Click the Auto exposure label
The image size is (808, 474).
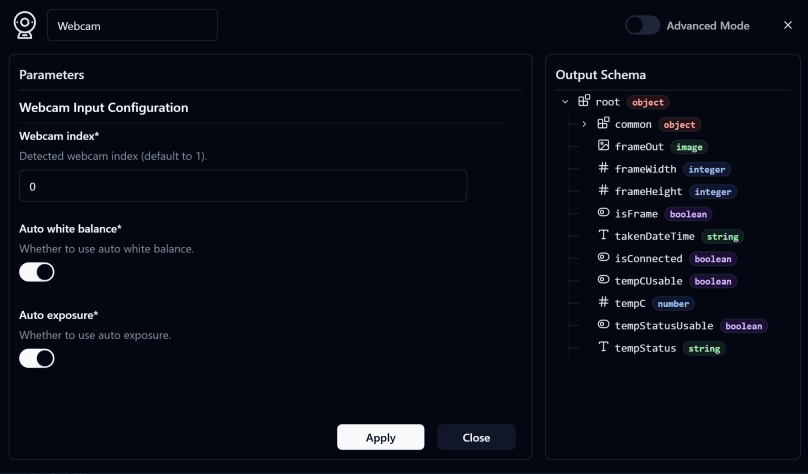coord(58,315)
